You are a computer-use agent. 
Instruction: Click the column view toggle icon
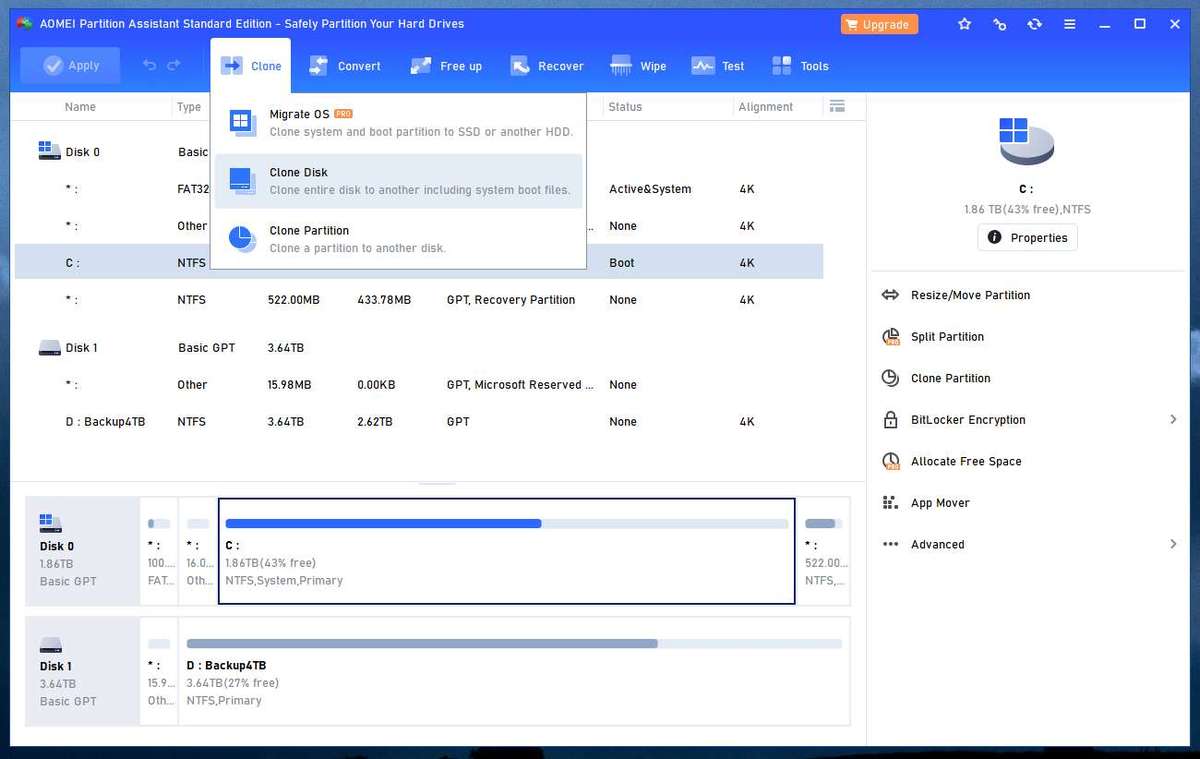838,106
